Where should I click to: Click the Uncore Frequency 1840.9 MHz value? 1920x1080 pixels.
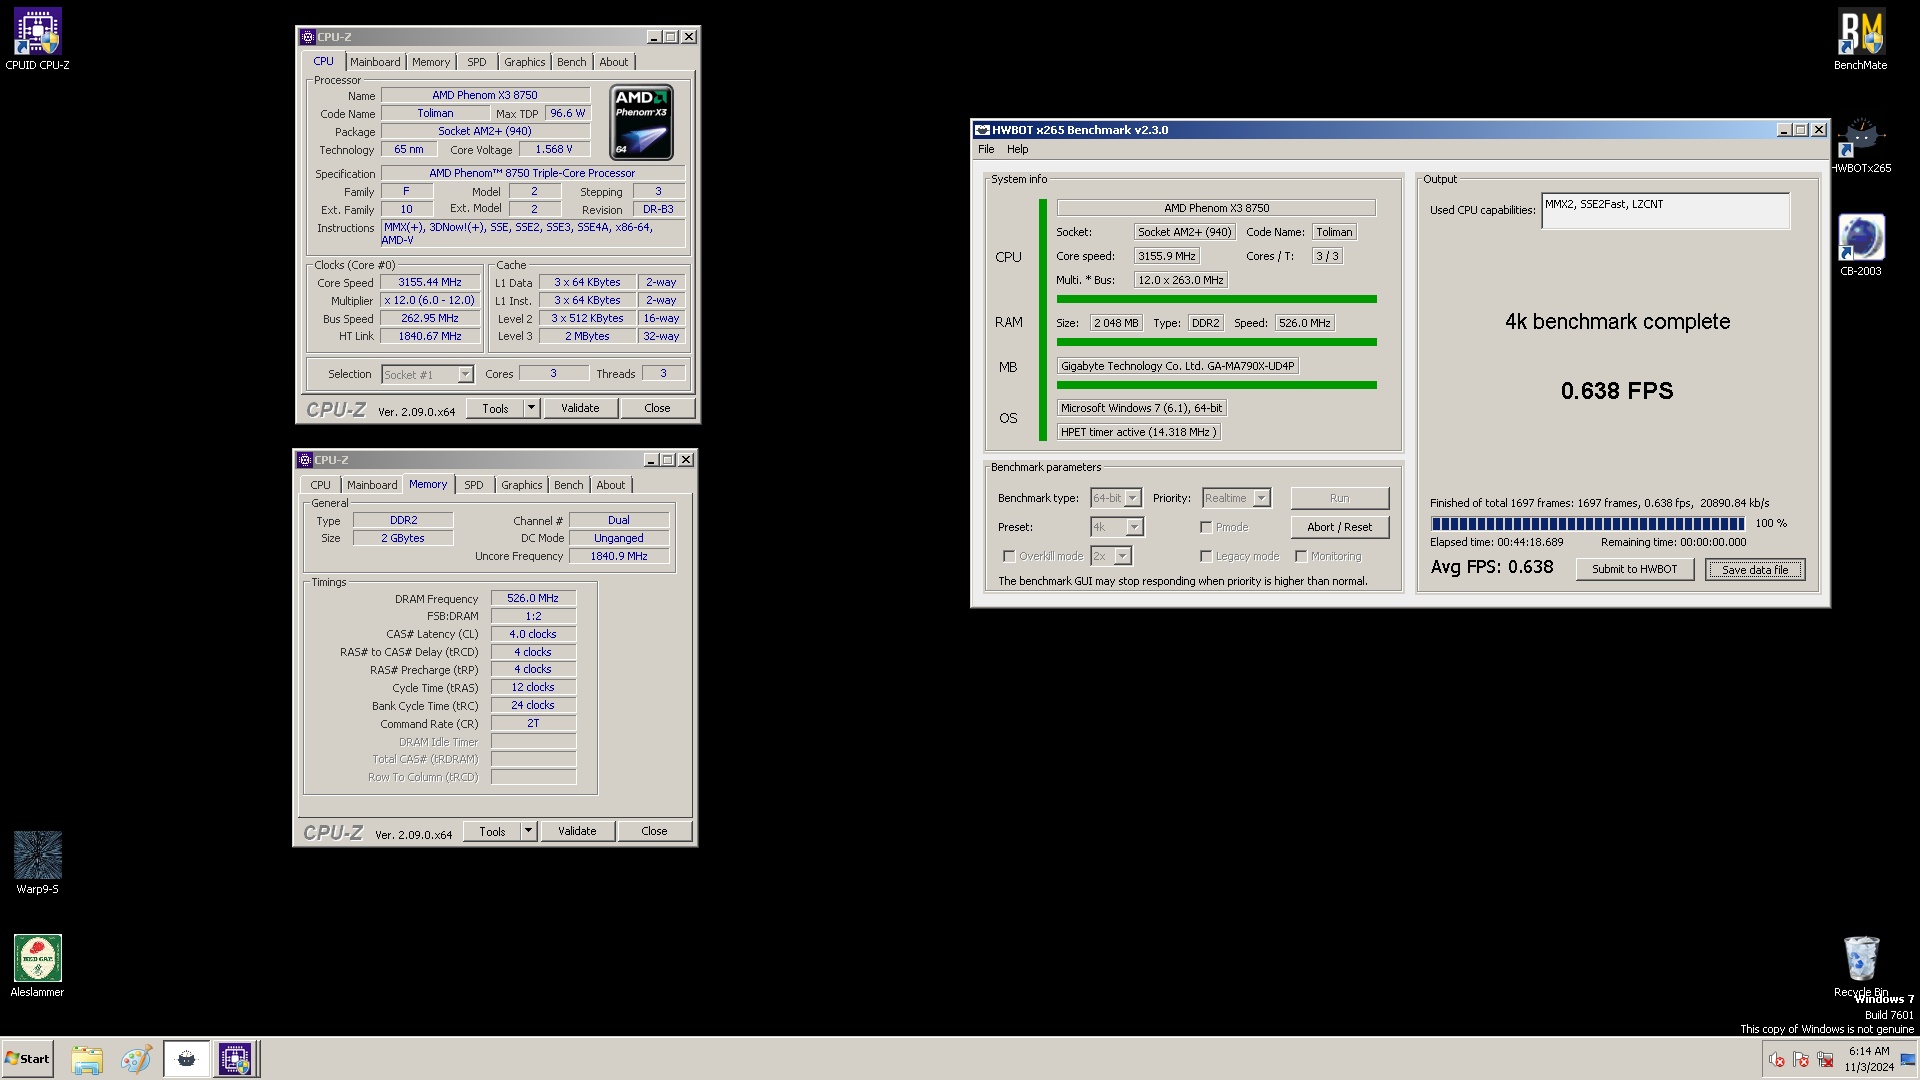(619, 557)
